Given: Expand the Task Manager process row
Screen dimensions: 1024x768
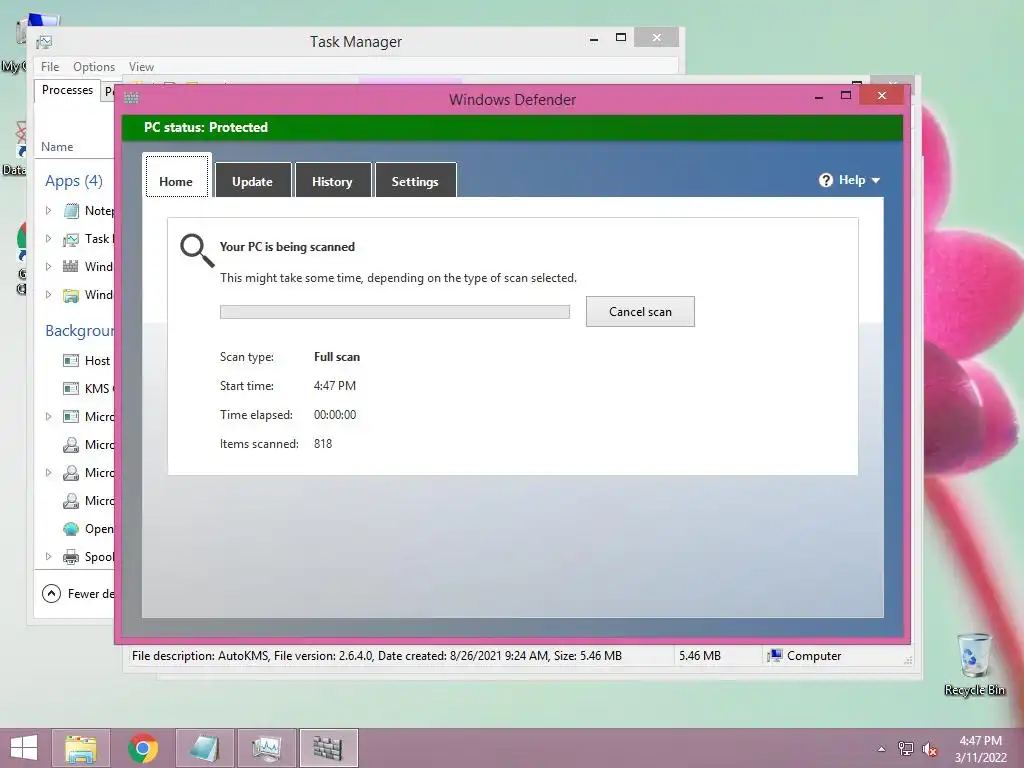Looking at the screenshot, I should pyautogui.click(x=48, y=238).
